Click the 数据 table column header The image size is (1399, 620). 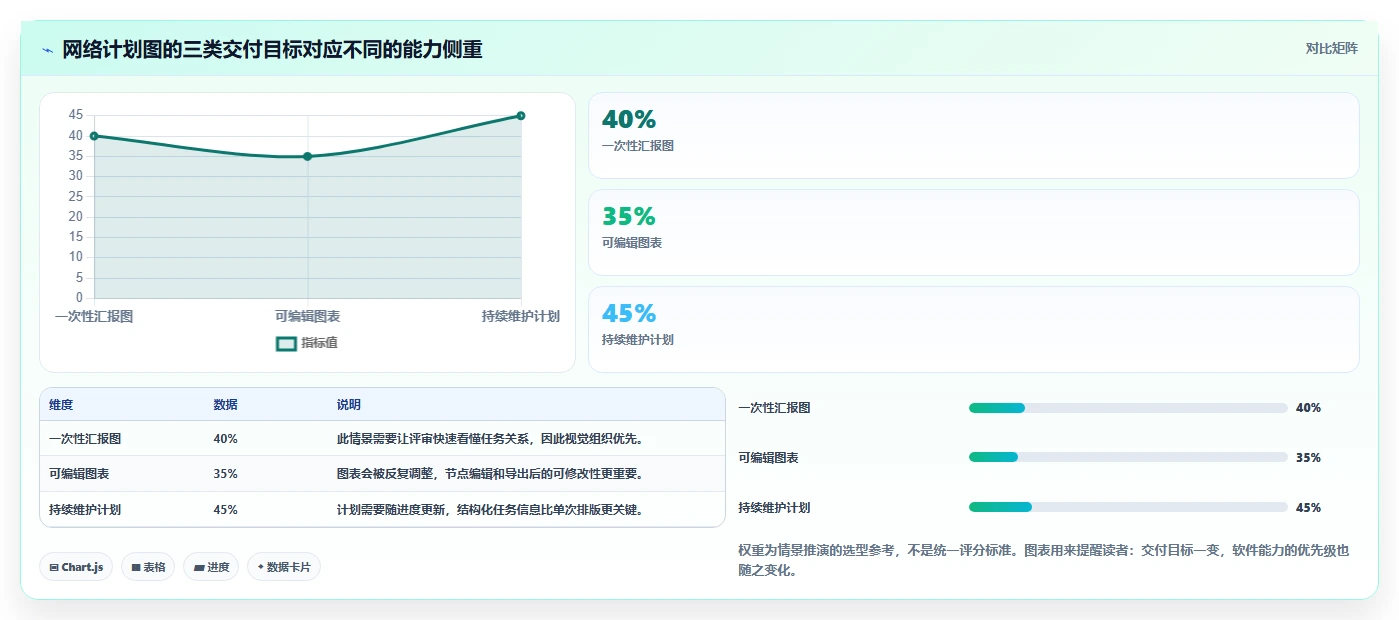coord(226,405)
